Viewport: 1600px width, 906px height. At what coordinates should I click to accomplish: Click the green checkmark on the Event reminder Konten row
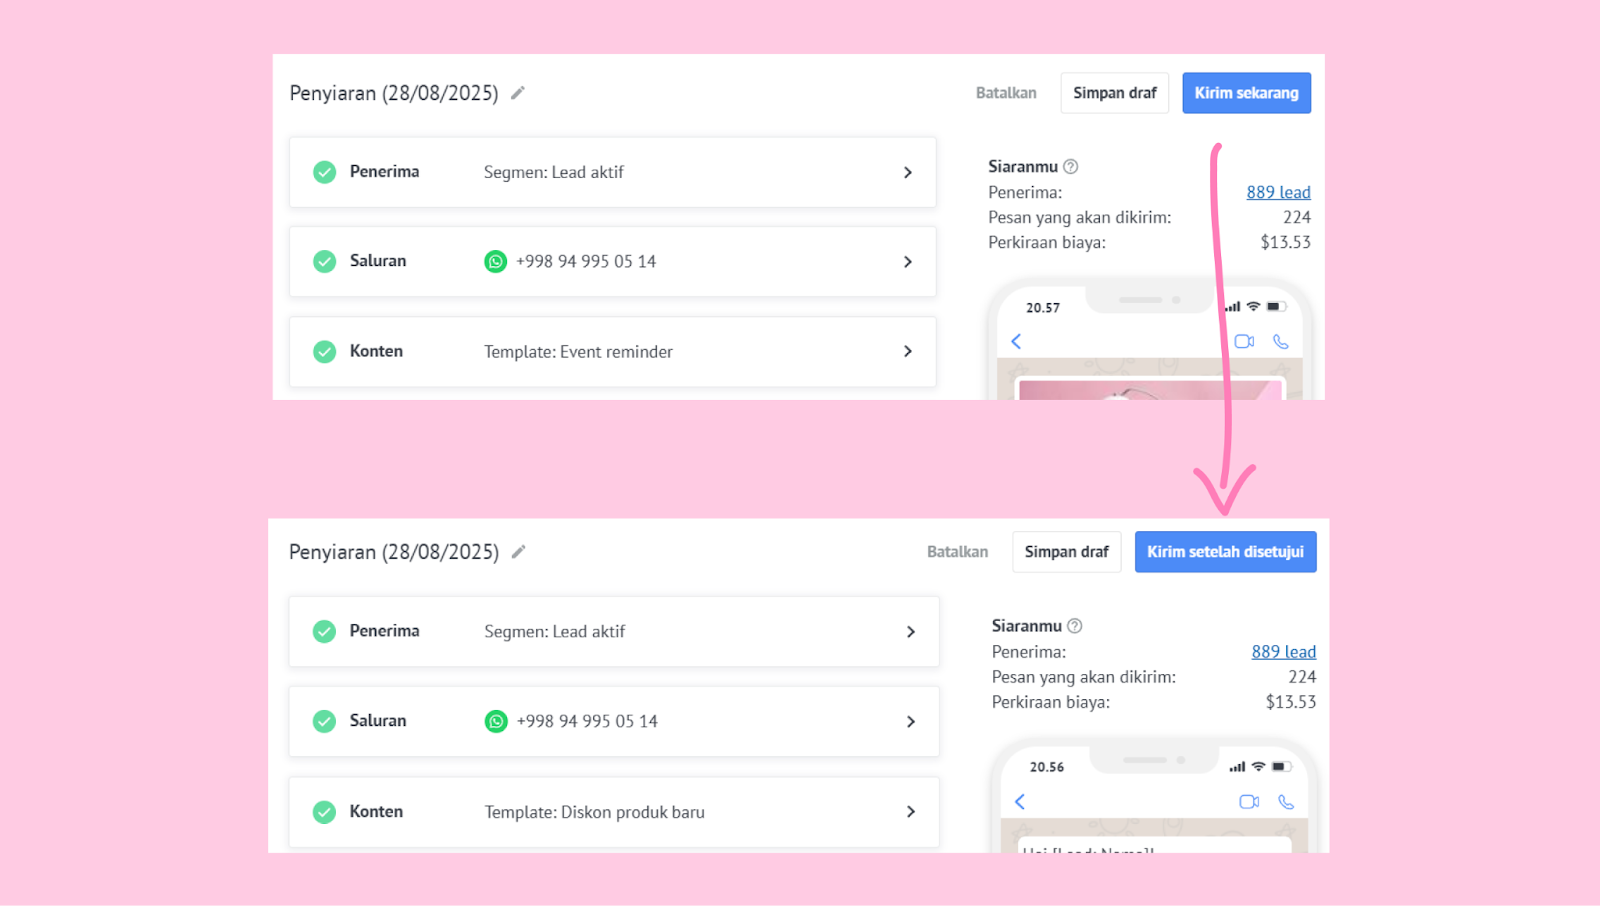(325, 352)
